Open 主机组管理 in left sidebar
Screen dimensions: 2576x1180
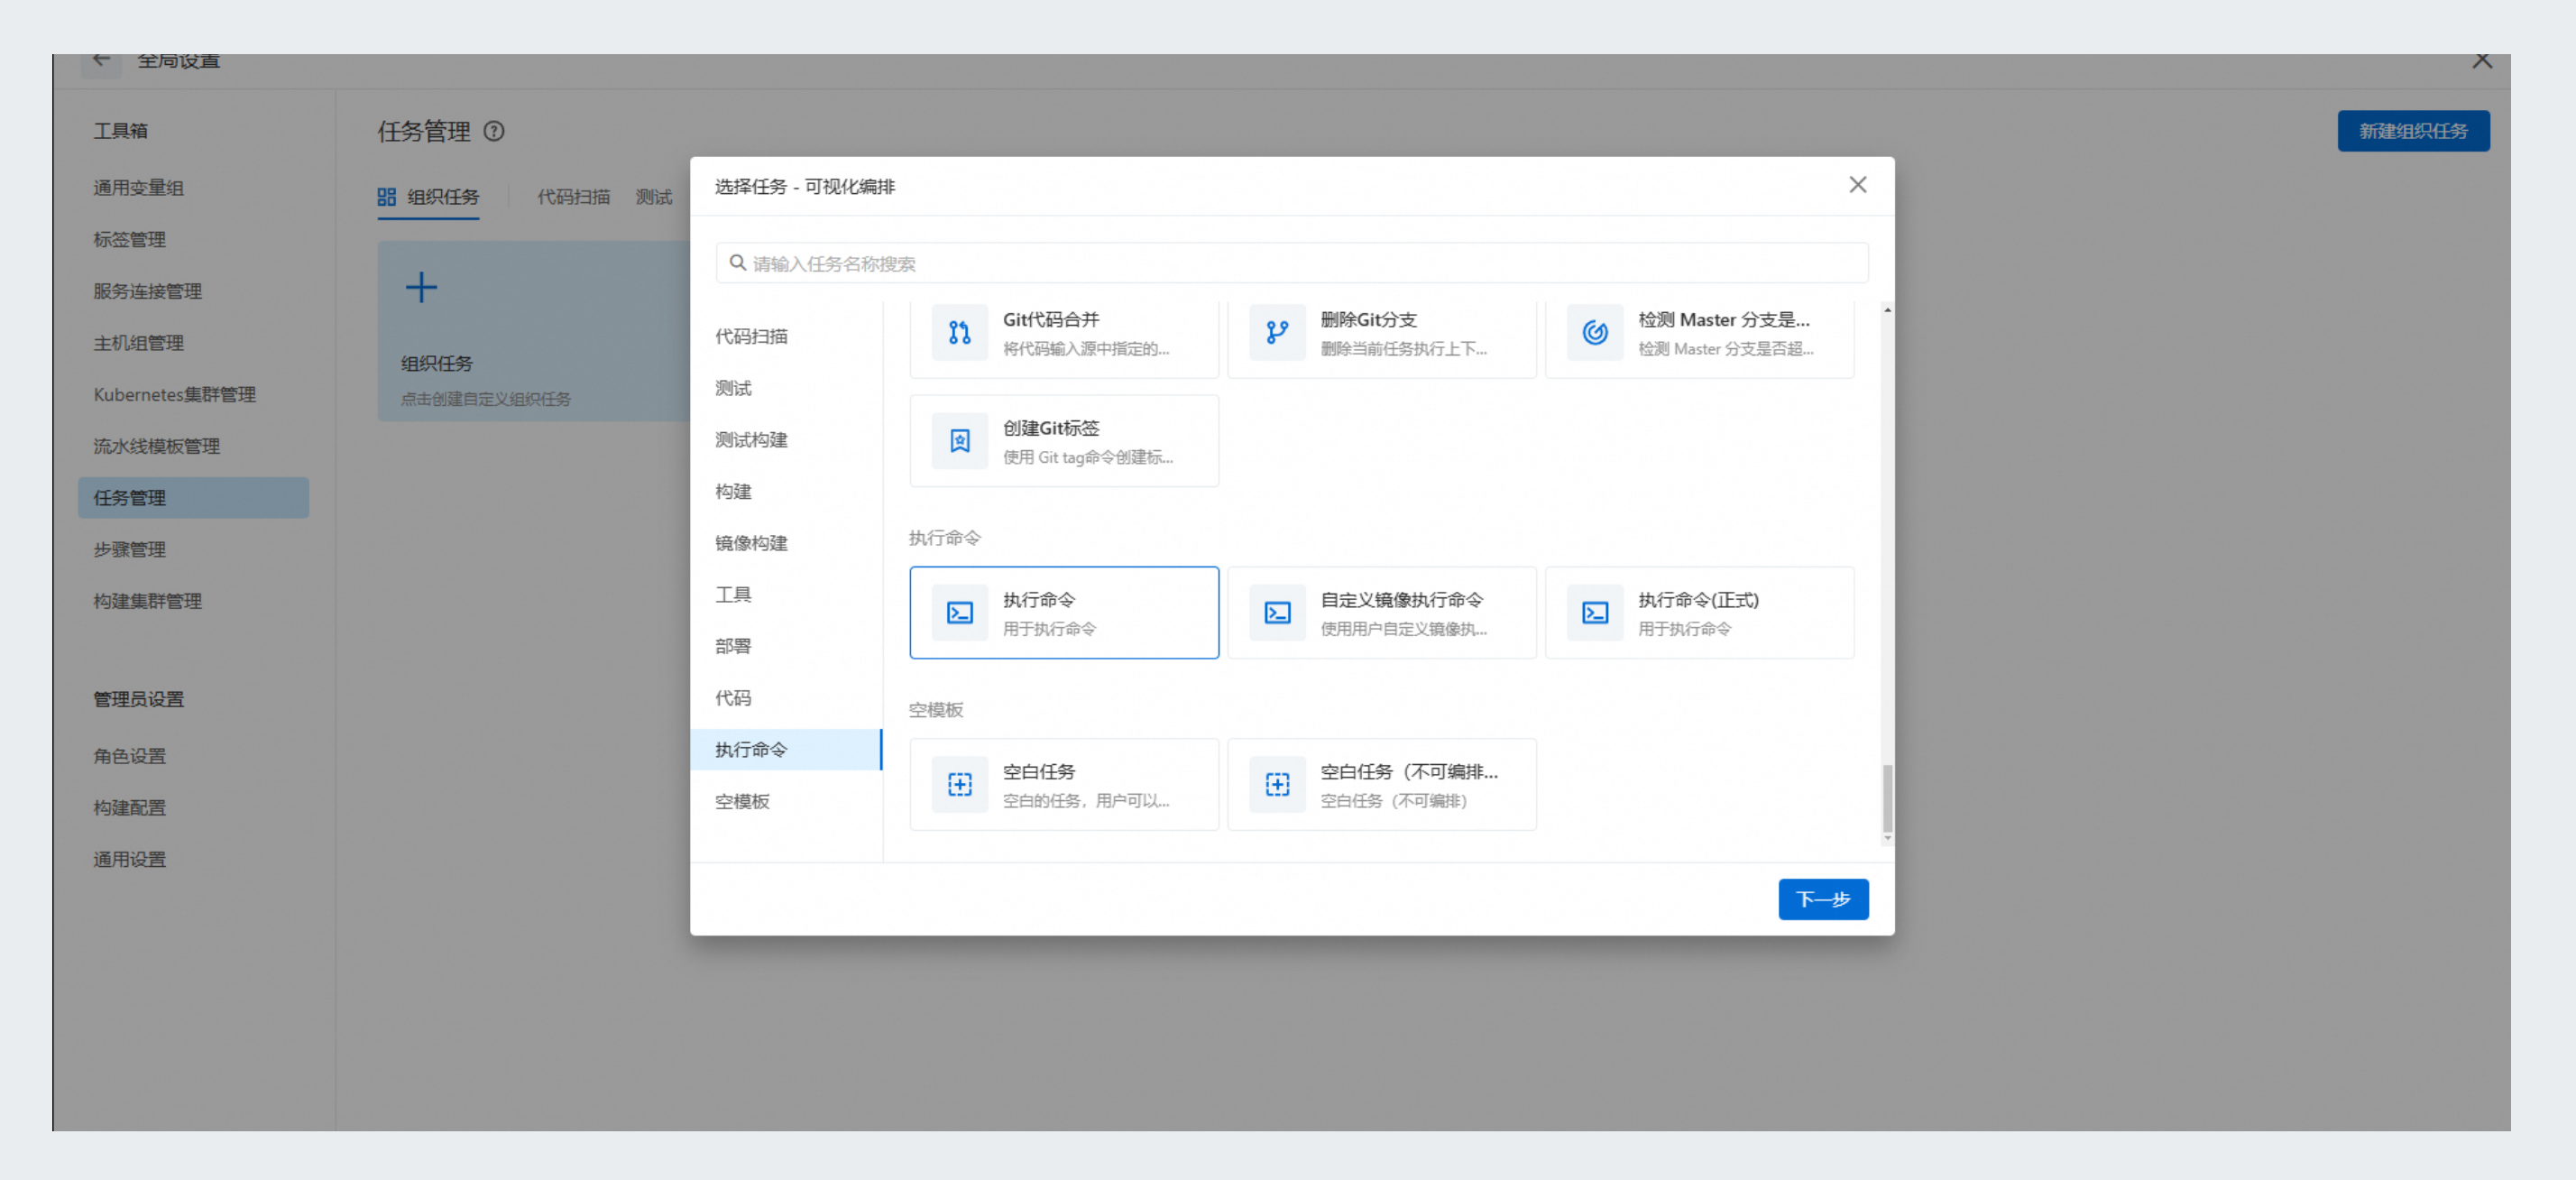coord(138,343)
